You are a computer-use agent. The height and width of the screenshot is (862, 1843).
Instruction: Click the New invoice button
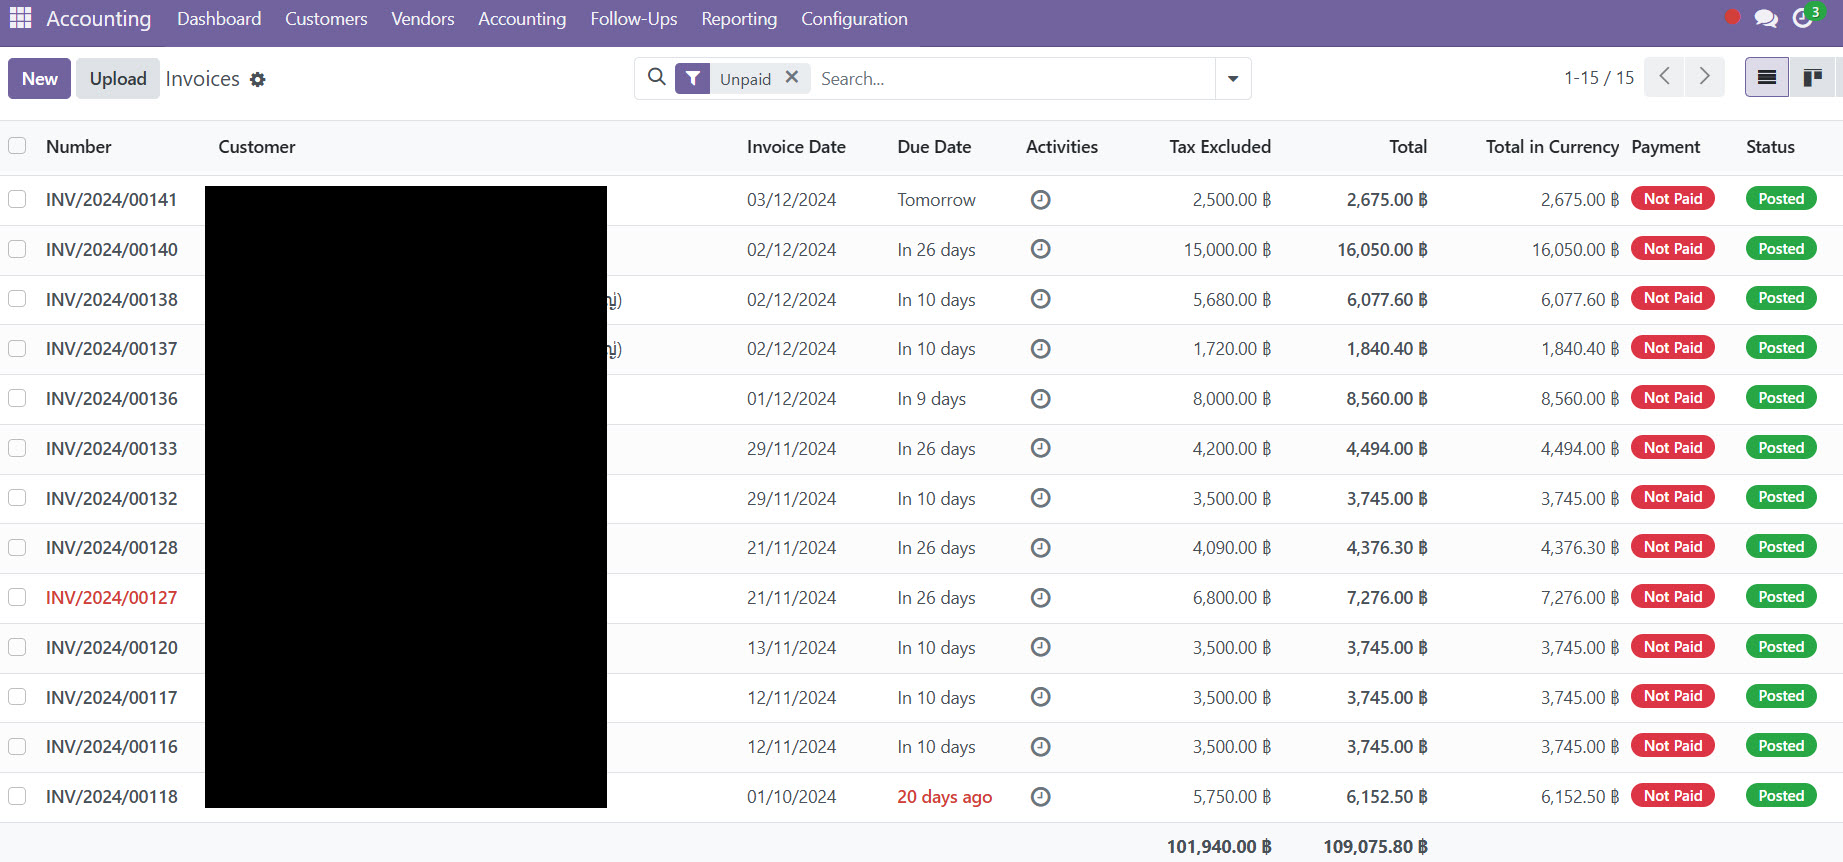[x=40, y=79]
